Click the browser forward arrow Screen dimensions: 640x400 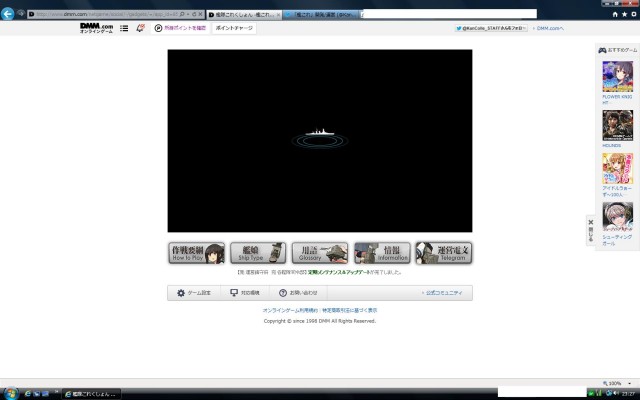(20, 13)
